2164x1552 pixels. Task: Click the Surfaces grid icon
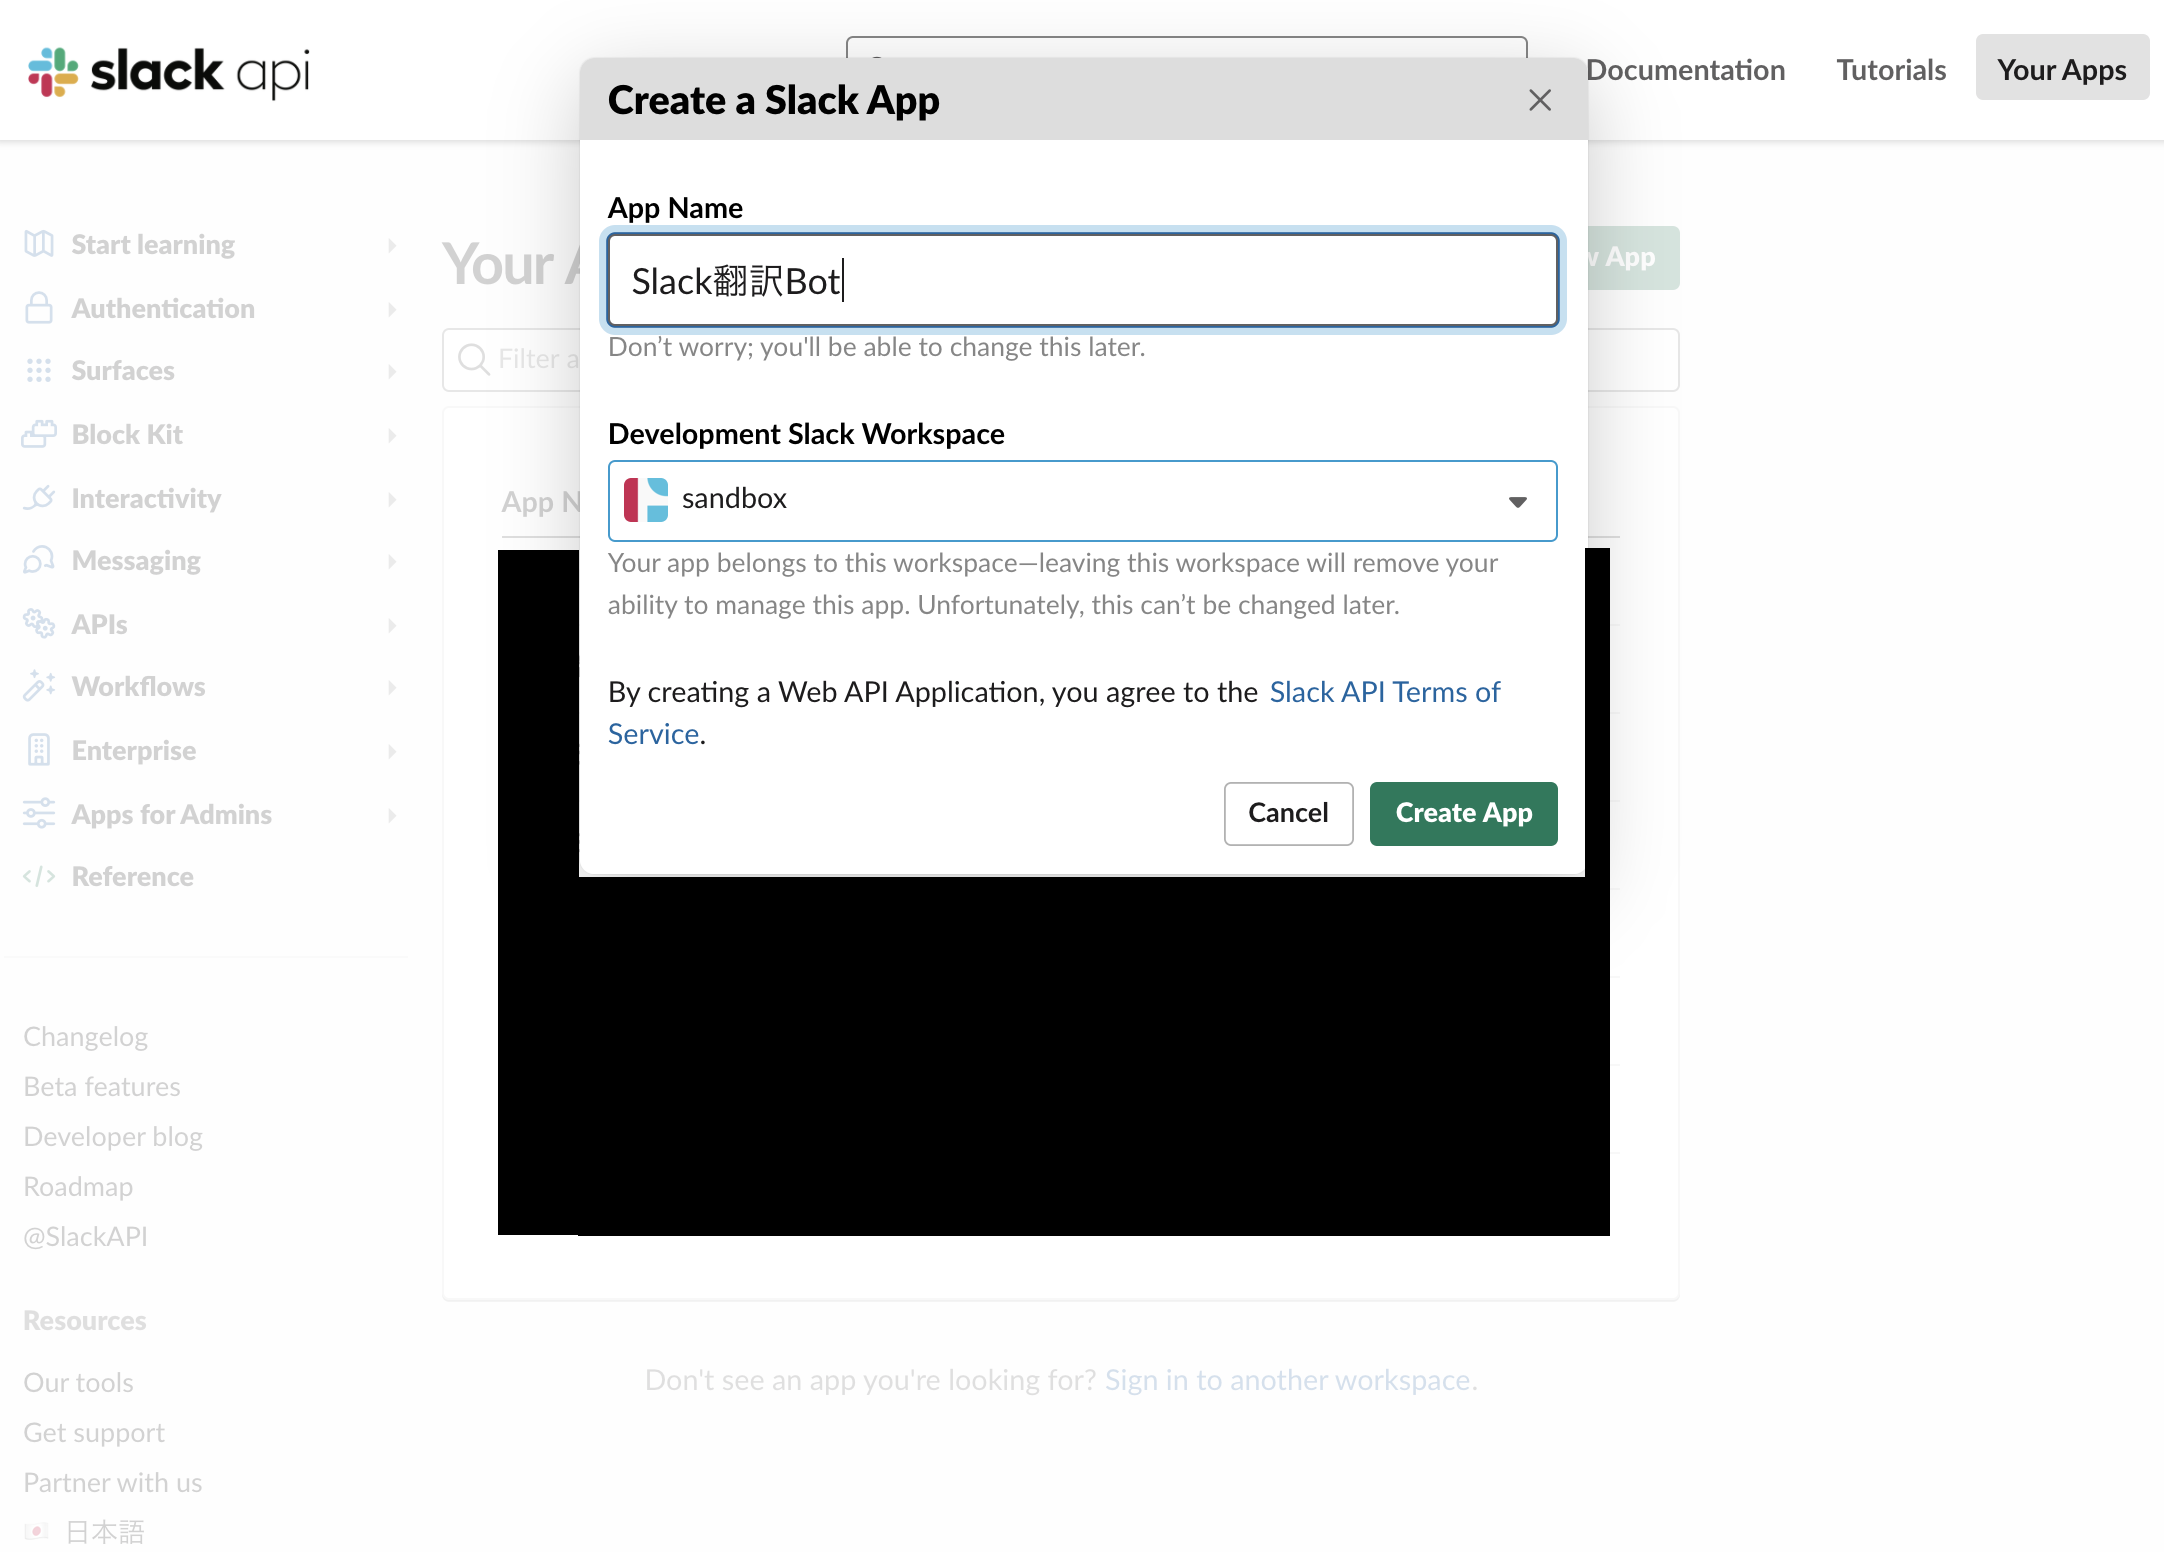pyautogui.click(x=39, y=371)
